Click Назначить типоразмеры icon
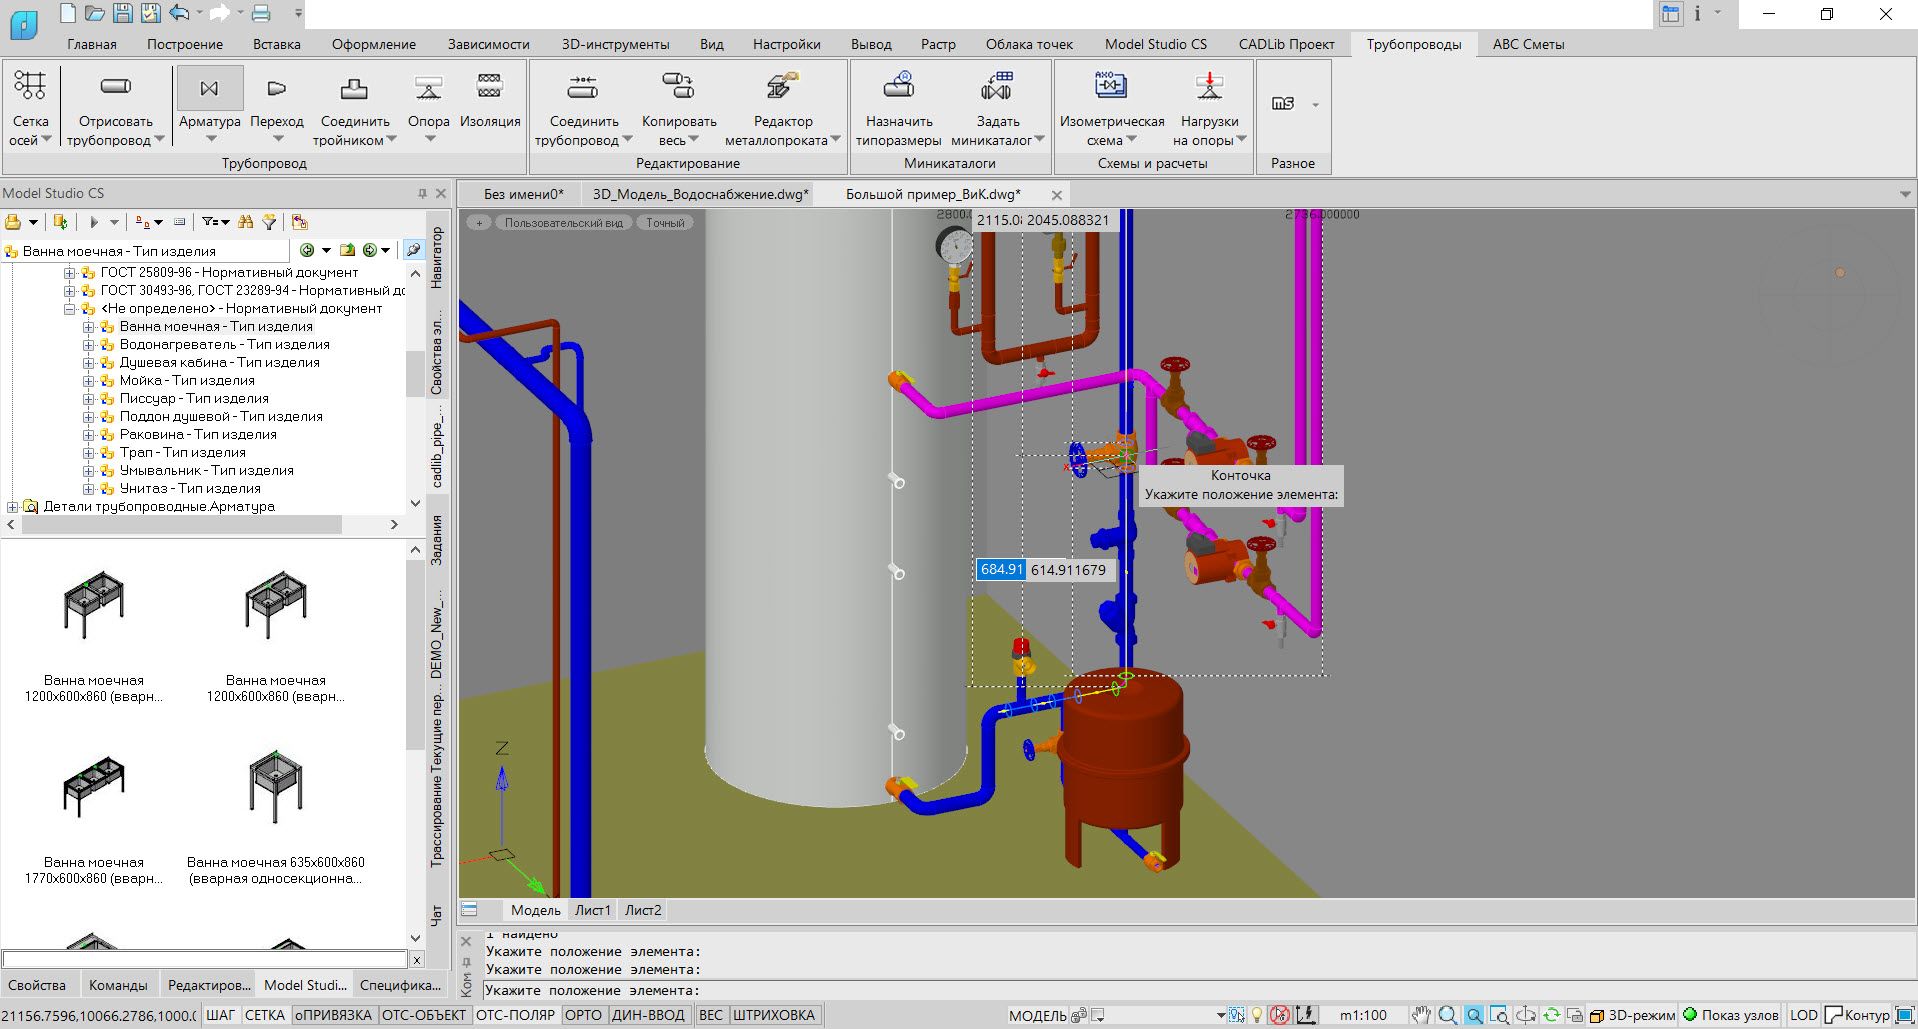Viewport: 1918px width, 1029px height. [898, 88]
